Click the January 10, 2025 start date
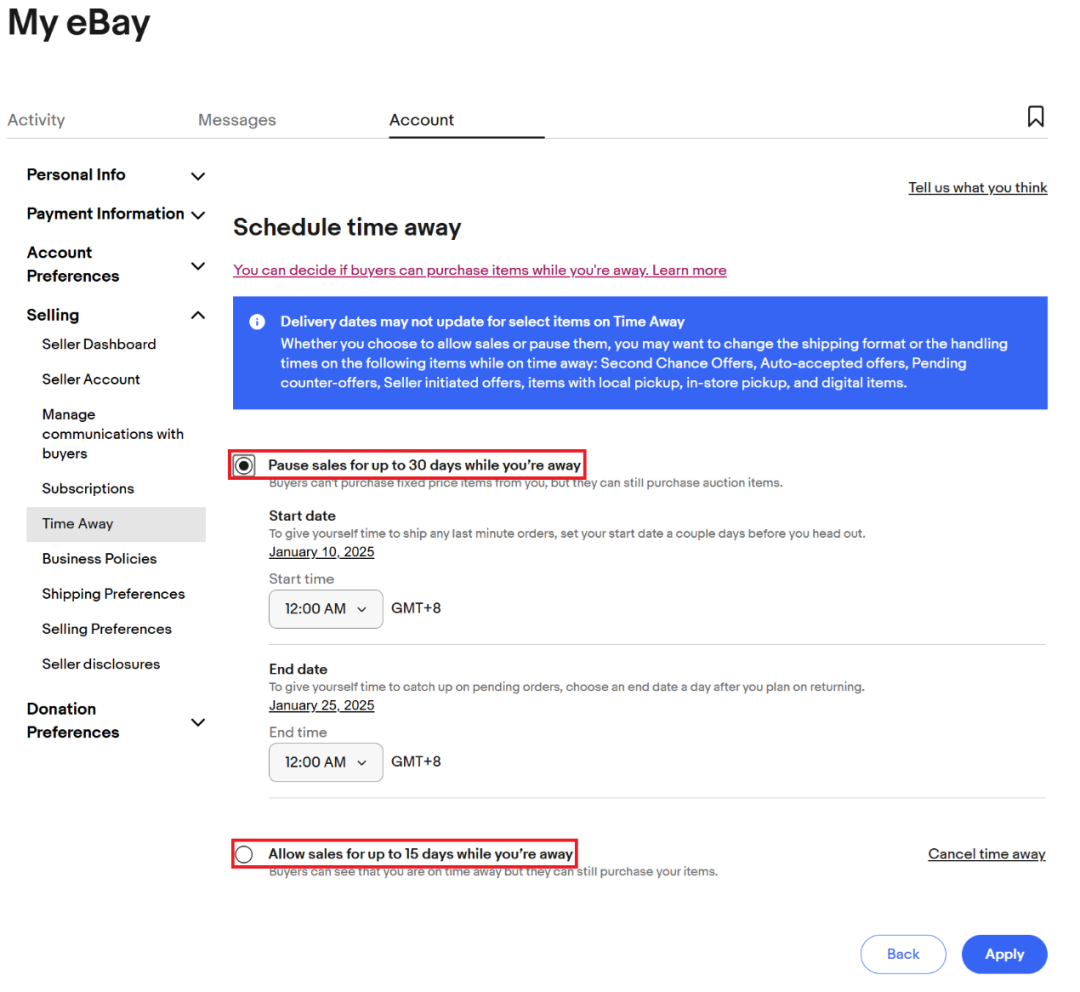1080x992 pixels. [321, 552]
